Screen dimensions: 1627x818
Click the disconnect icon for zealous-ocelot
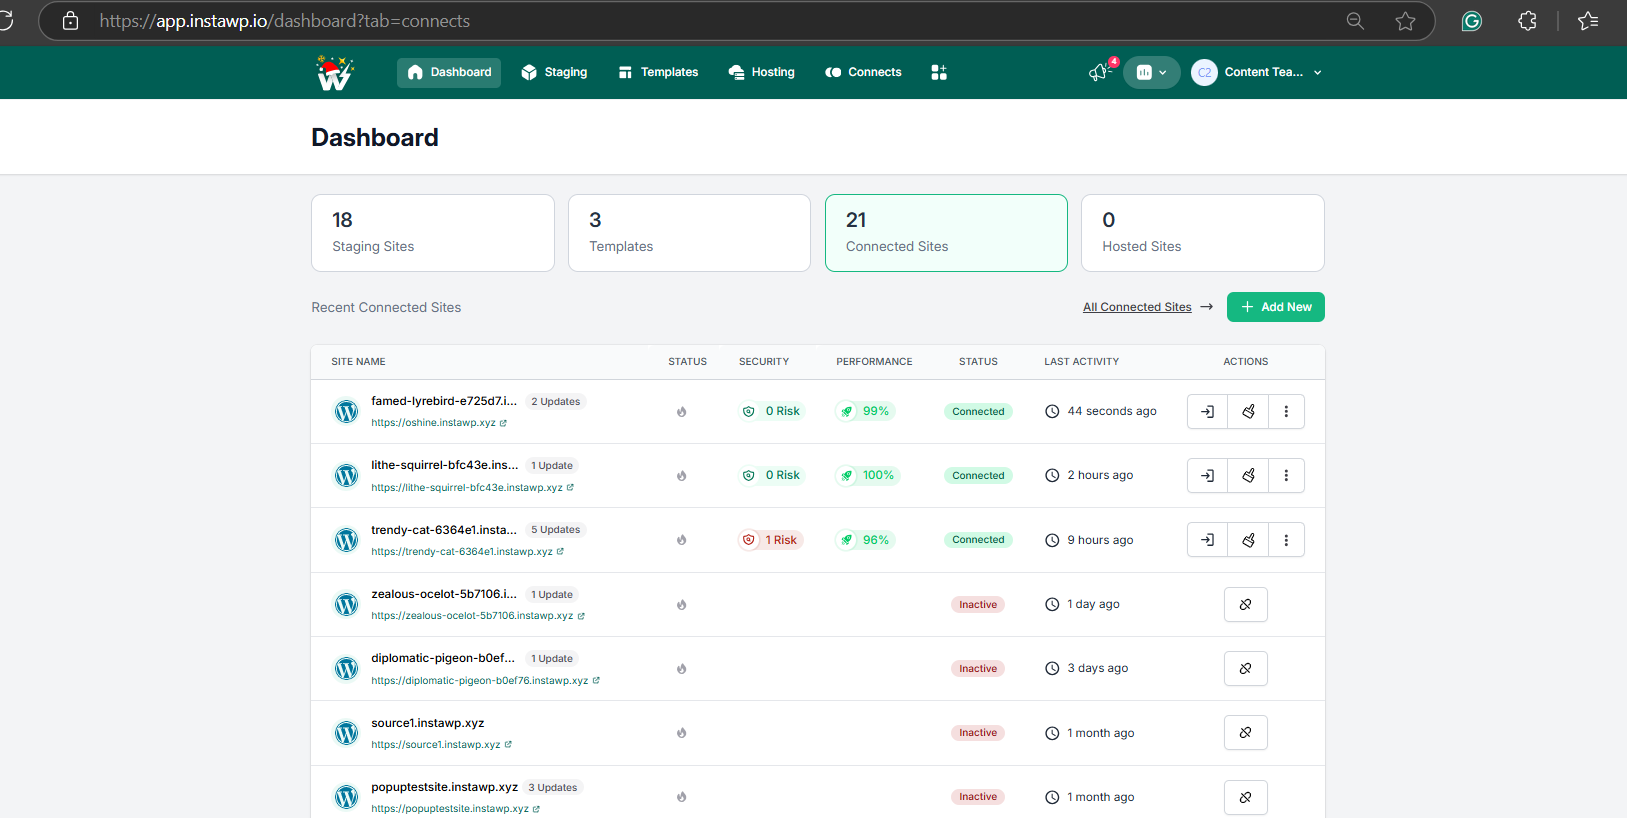coord(1245,604)
